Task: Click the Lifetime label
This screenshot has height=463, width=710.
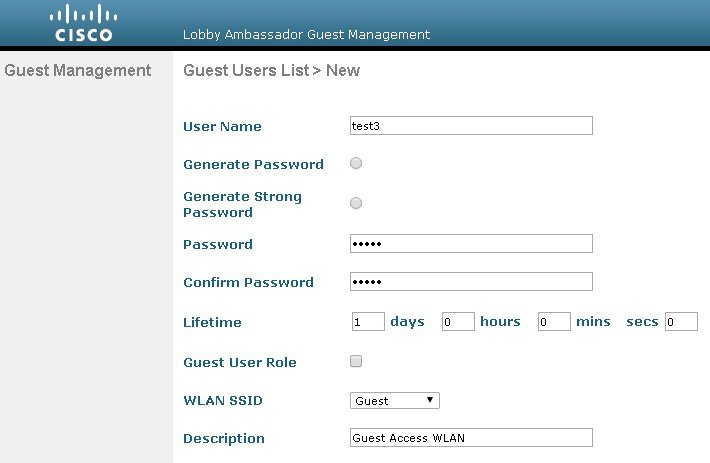Action: pos(212,323)
